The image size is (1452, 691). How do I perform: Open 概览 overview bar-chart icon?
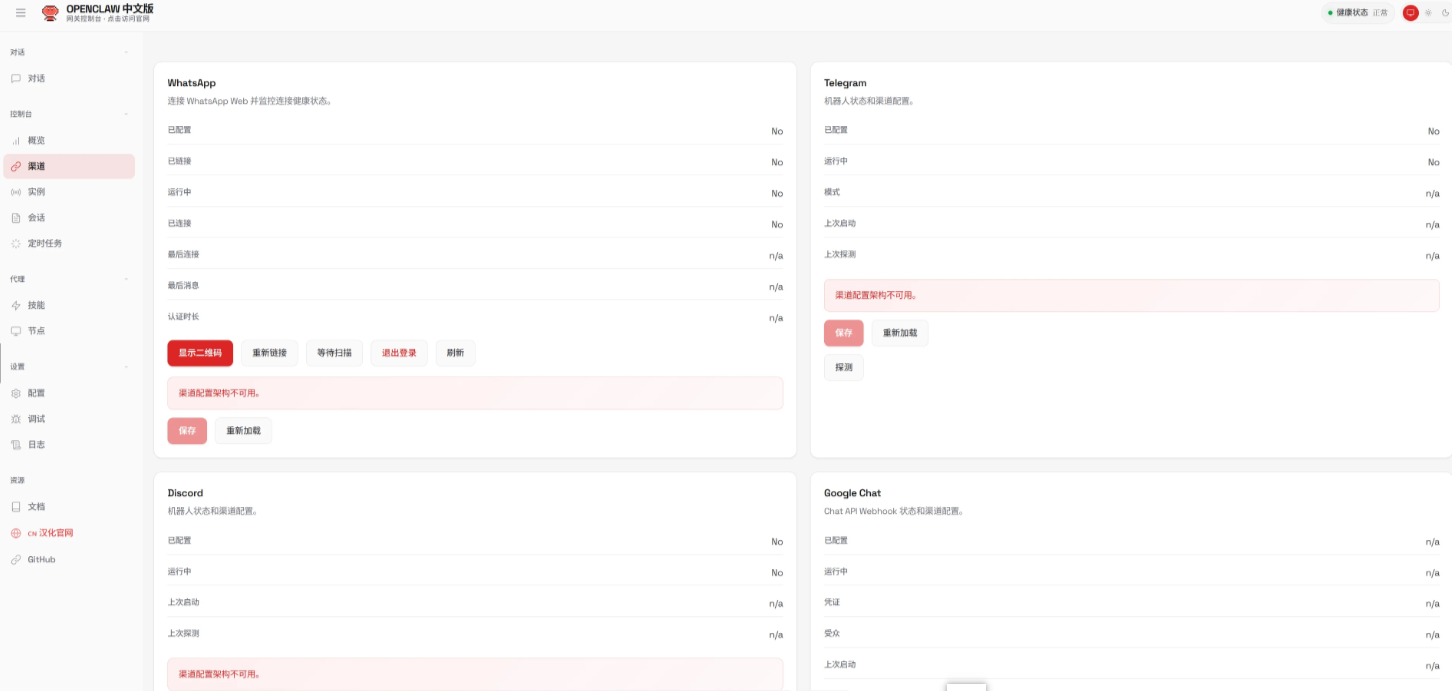point(15,141)
